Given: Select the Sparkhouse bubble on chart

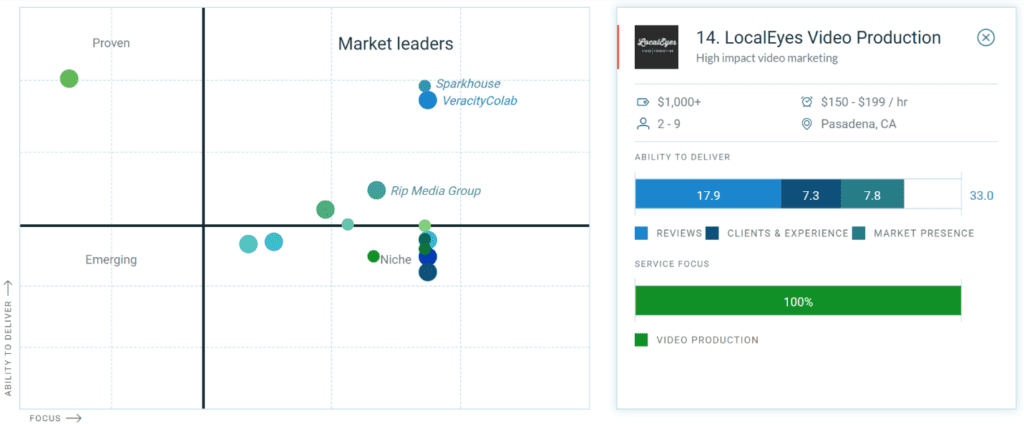Looking at the screenshot, I should tap(424, 86).
